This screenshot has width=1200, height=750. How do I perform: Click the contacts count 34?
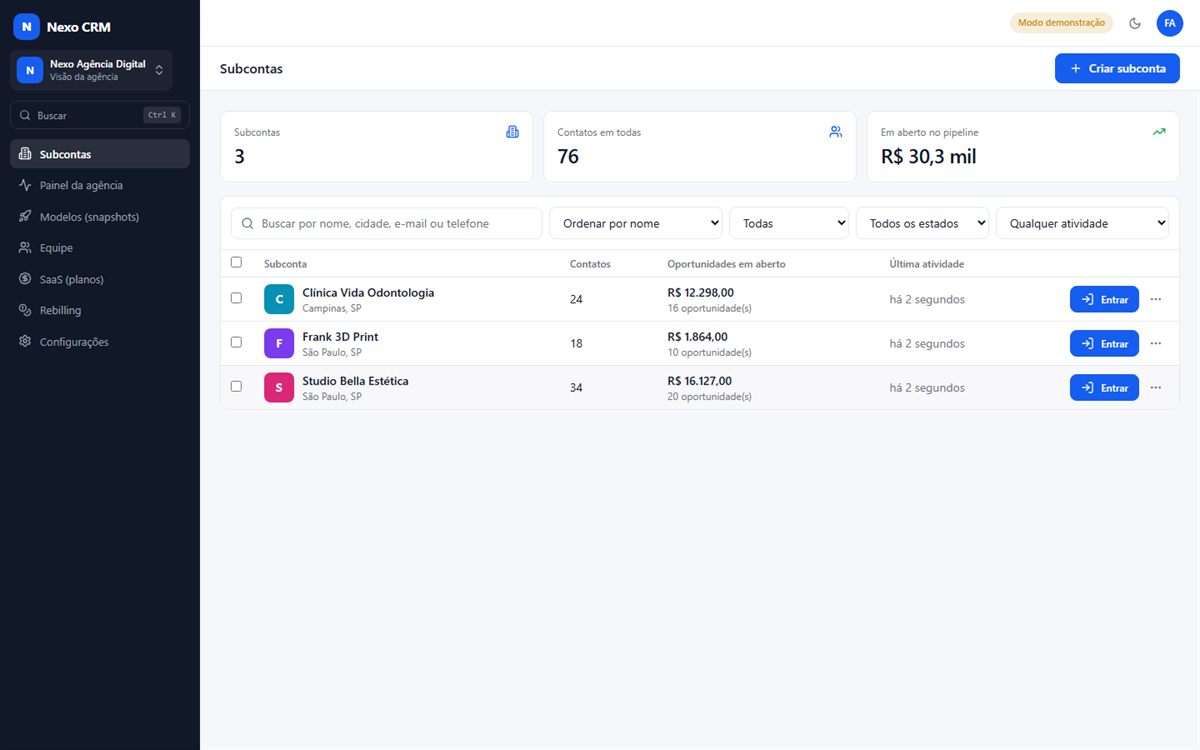[x=576, y=387]
